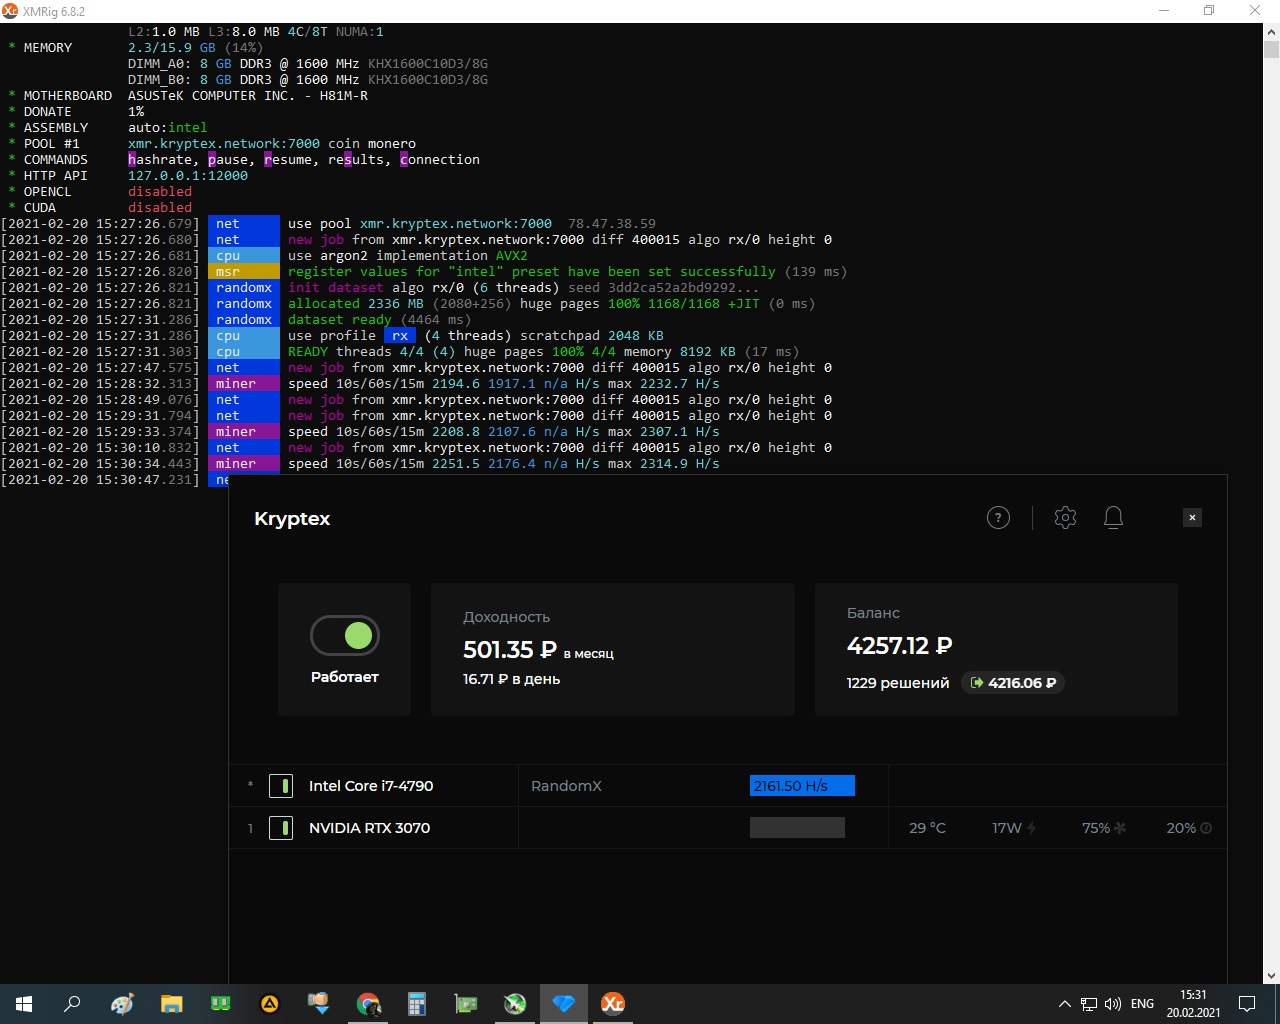Click the Kryptex diamond taskbar icon
The height and width of the screenshot is (1024, 1280).
[x=564, y=1003]
